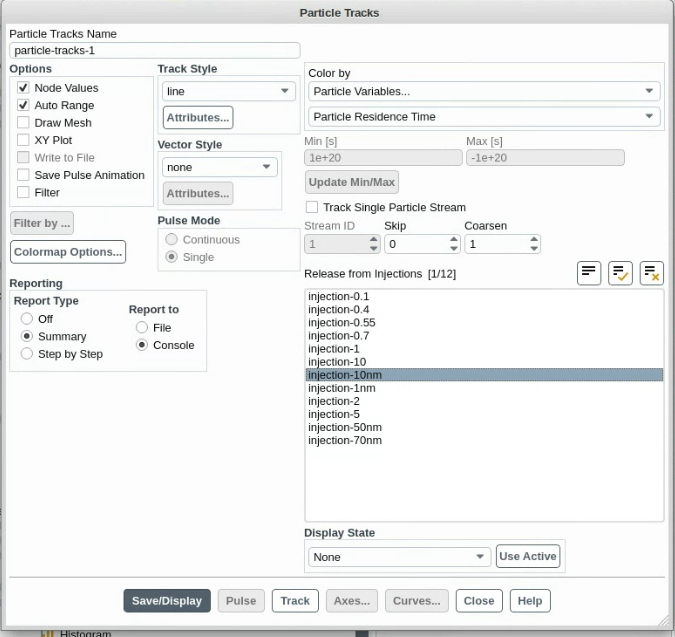675x637 pixels.
Task: Expand the Particle Variables dropdown
Action: tap(483, 91)
